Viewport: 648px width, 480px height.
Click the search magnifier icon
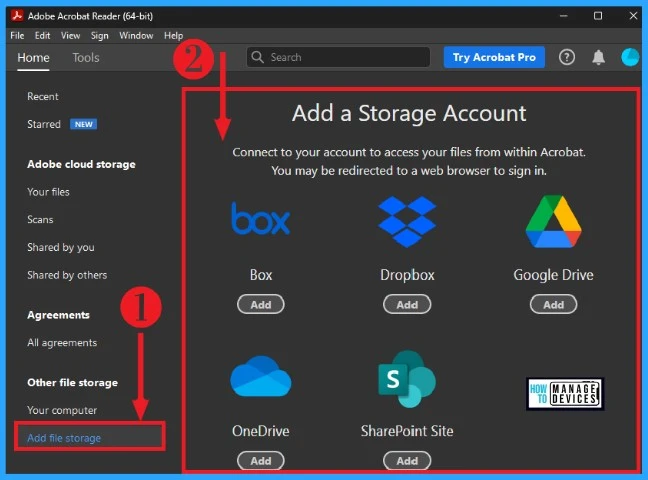coord(257,57)
